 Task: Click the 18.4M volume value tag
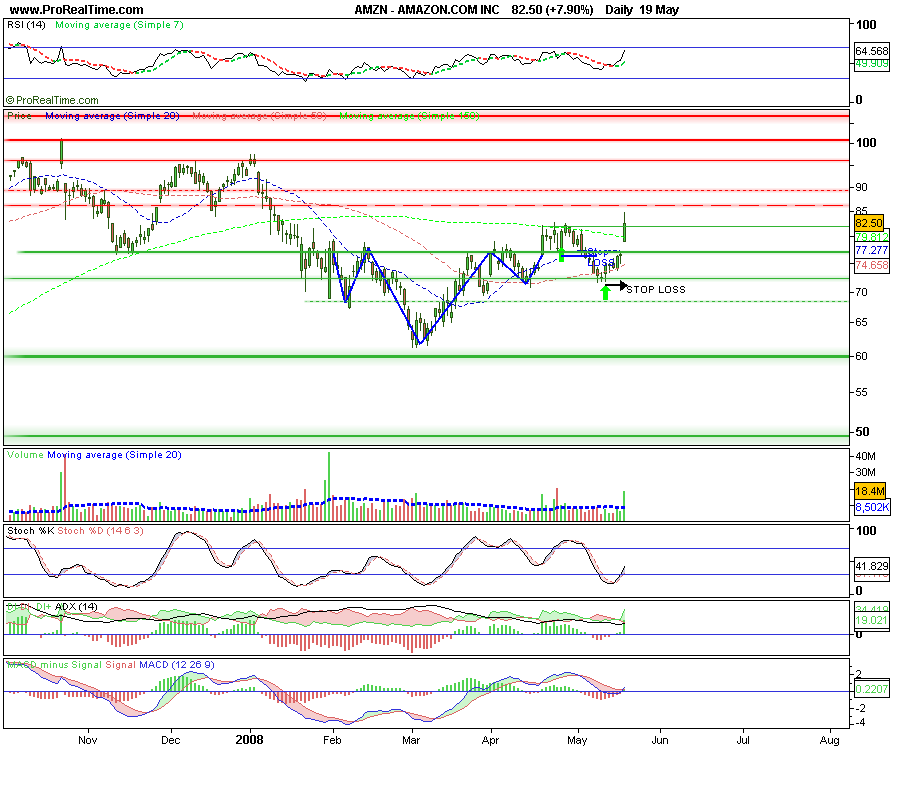tap(870, 491)
